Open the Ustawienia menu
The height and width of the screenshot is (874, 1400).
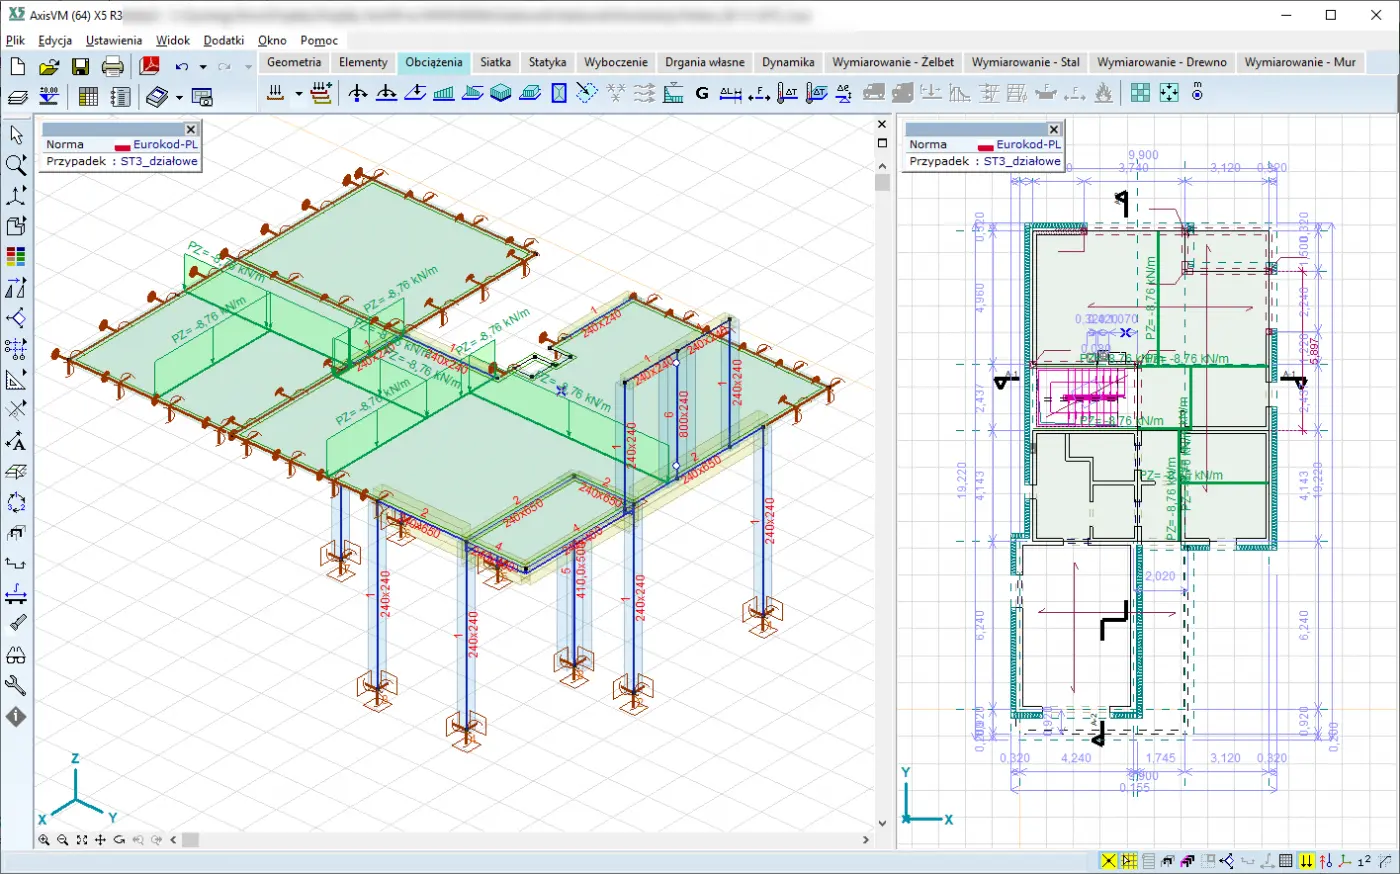114,40
